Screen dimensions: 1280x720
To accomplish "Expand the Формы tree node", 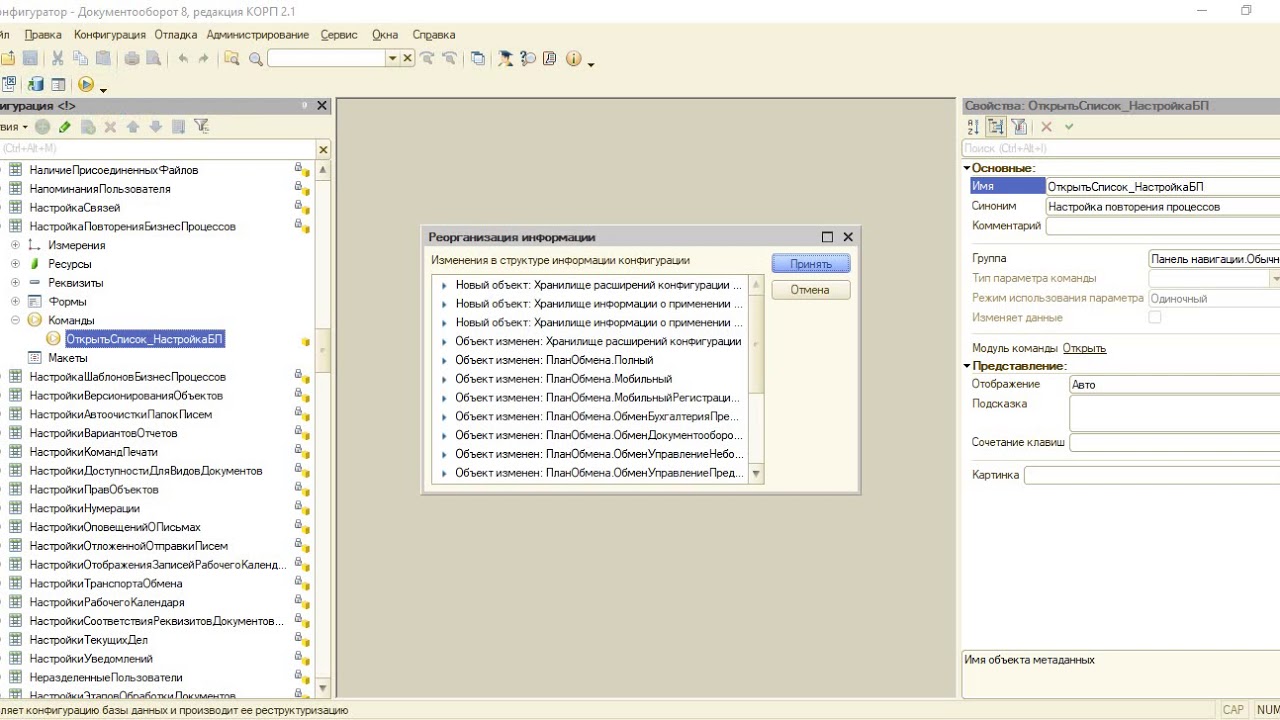I will [16, 301].
